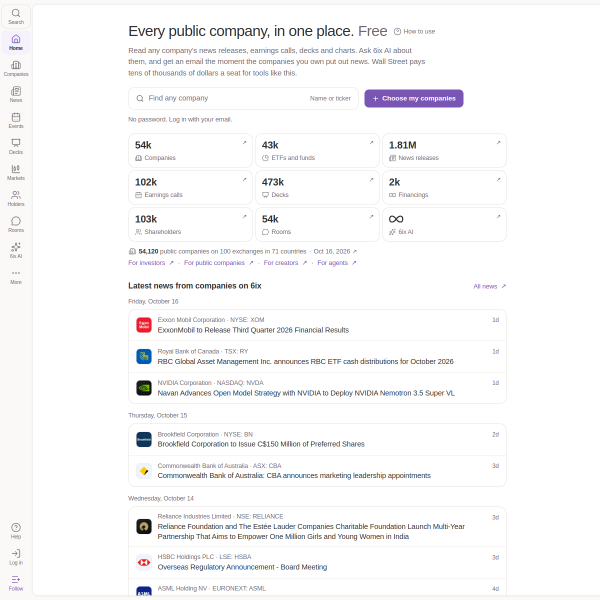Click the Log in sidebar icon
The image size is (600, 600).
tap(16, 557)
